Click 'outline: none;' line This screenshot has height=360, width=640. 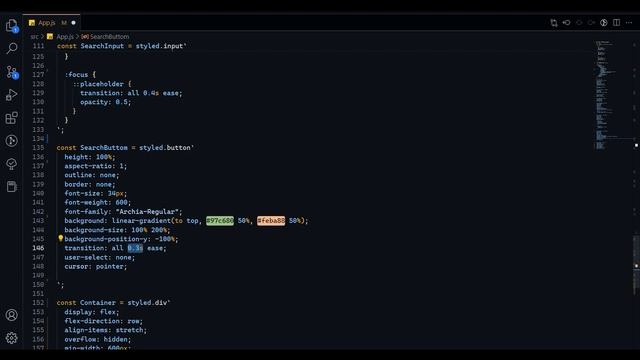(92, 175)
